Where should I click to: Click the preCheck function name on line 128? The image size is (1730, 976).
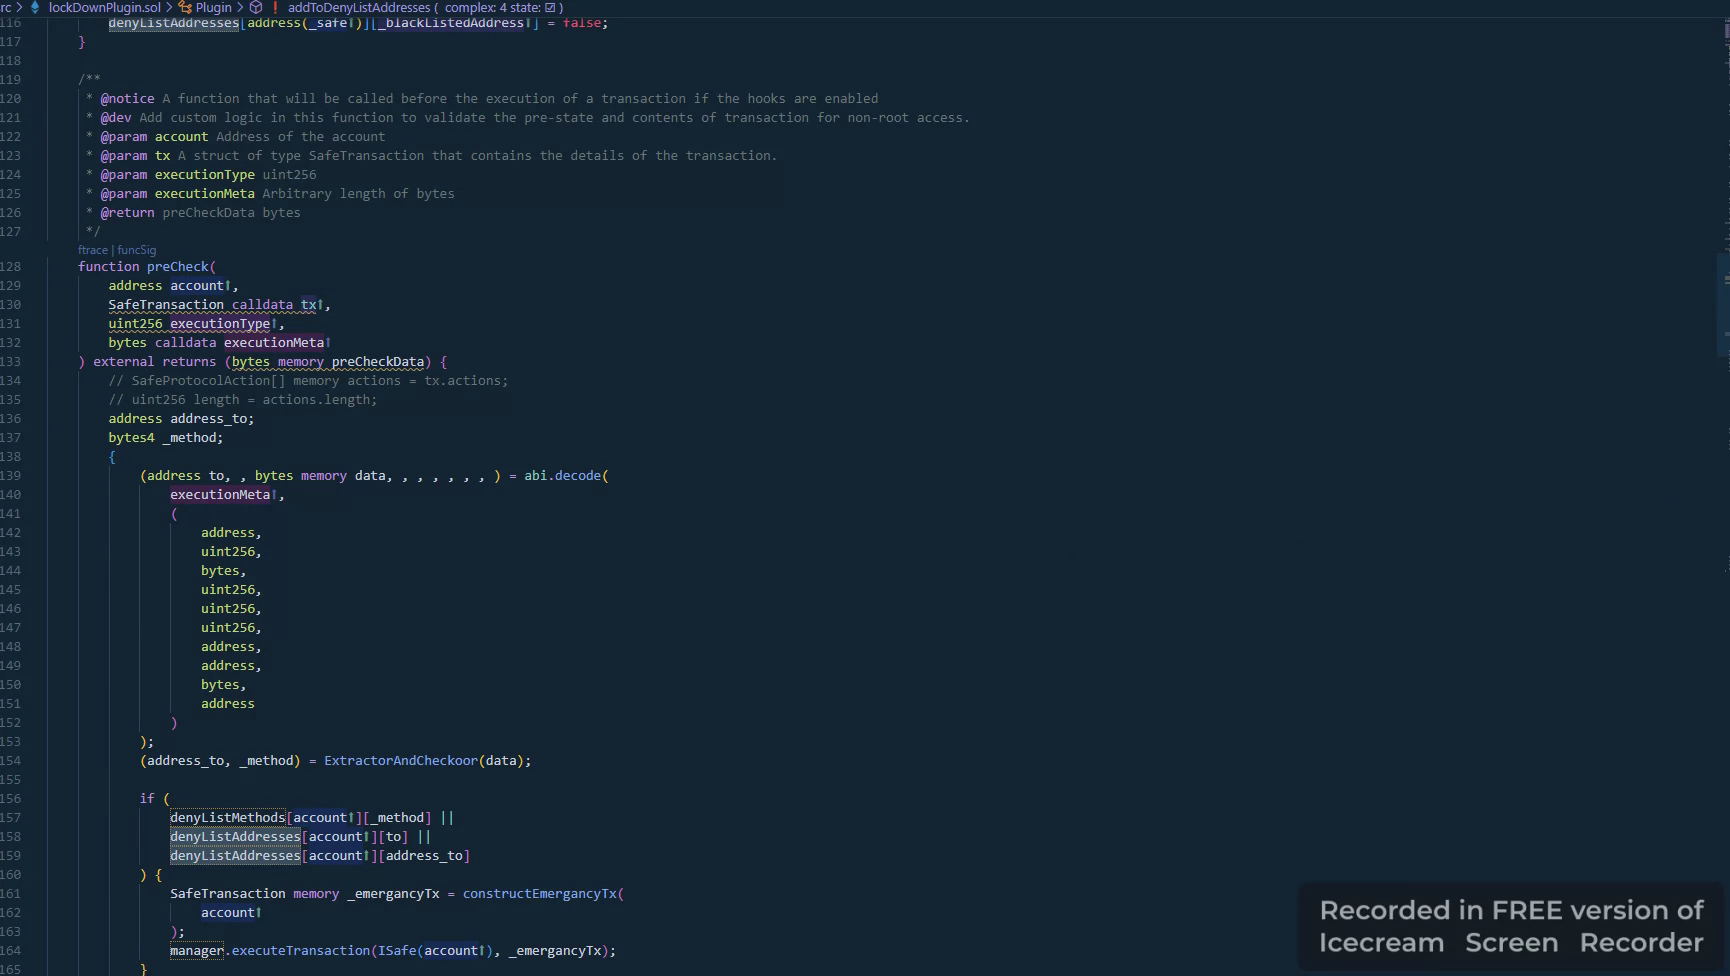178,267
